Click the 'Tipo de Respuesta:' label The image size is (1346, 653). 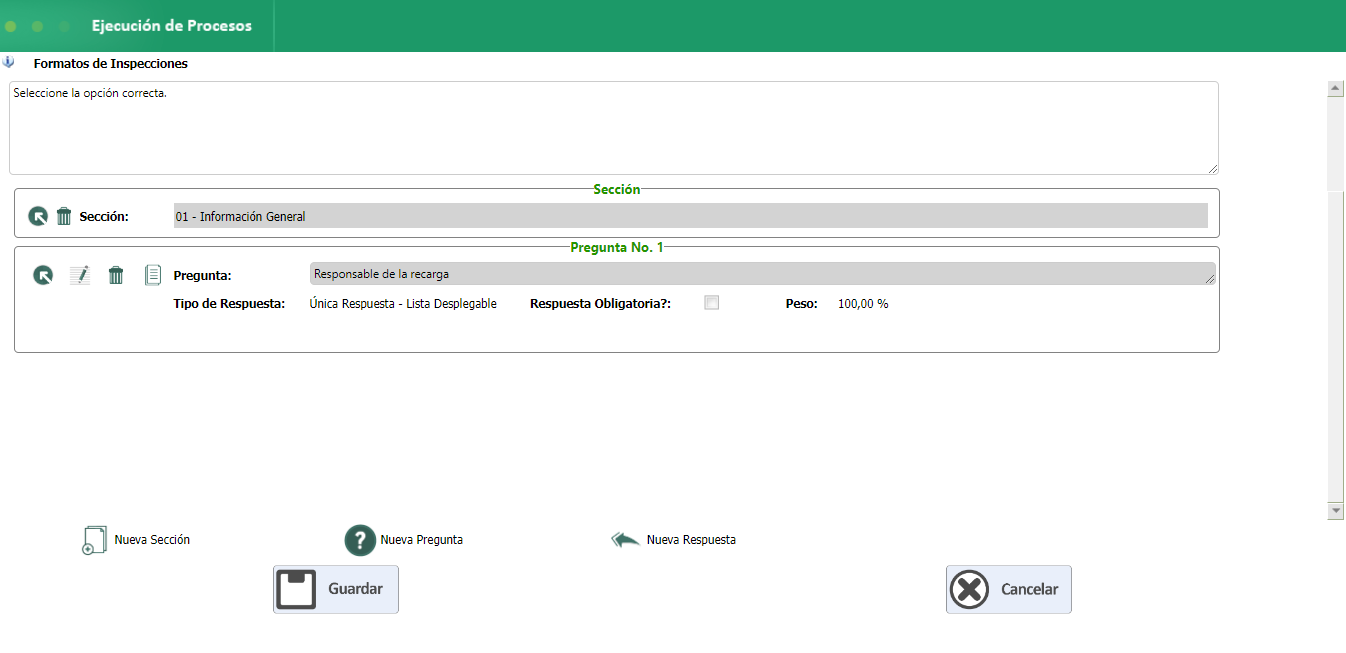229,303
